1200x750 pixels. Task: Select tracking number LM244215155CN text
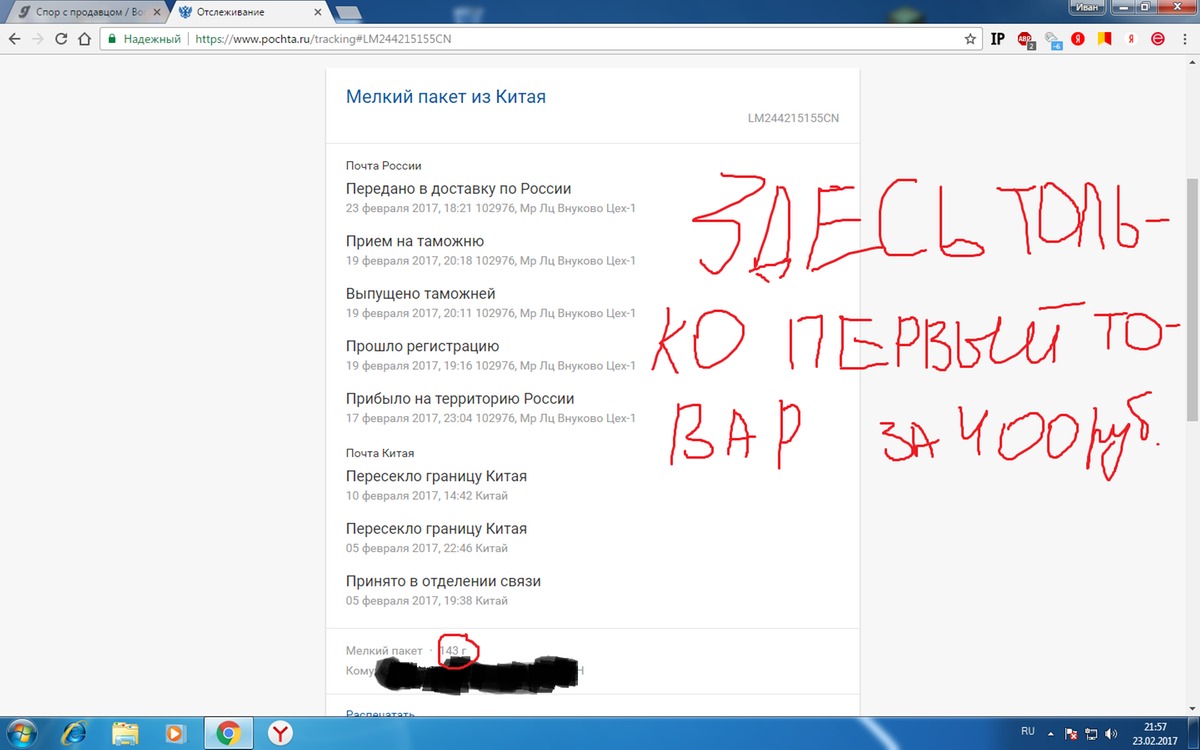793,118
